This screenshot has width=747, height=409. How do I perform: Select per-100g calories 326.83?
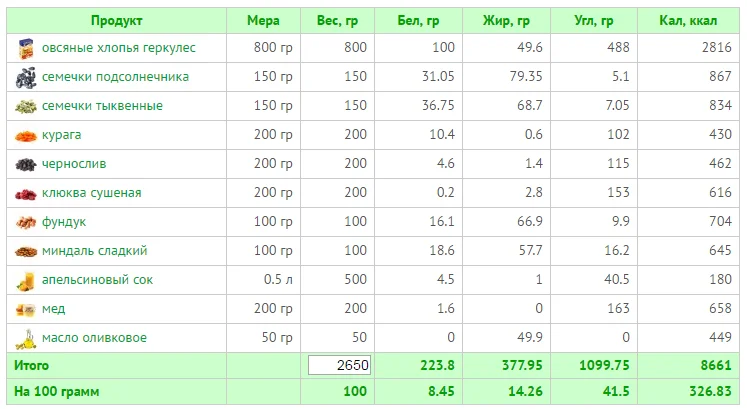pos(710,391)
